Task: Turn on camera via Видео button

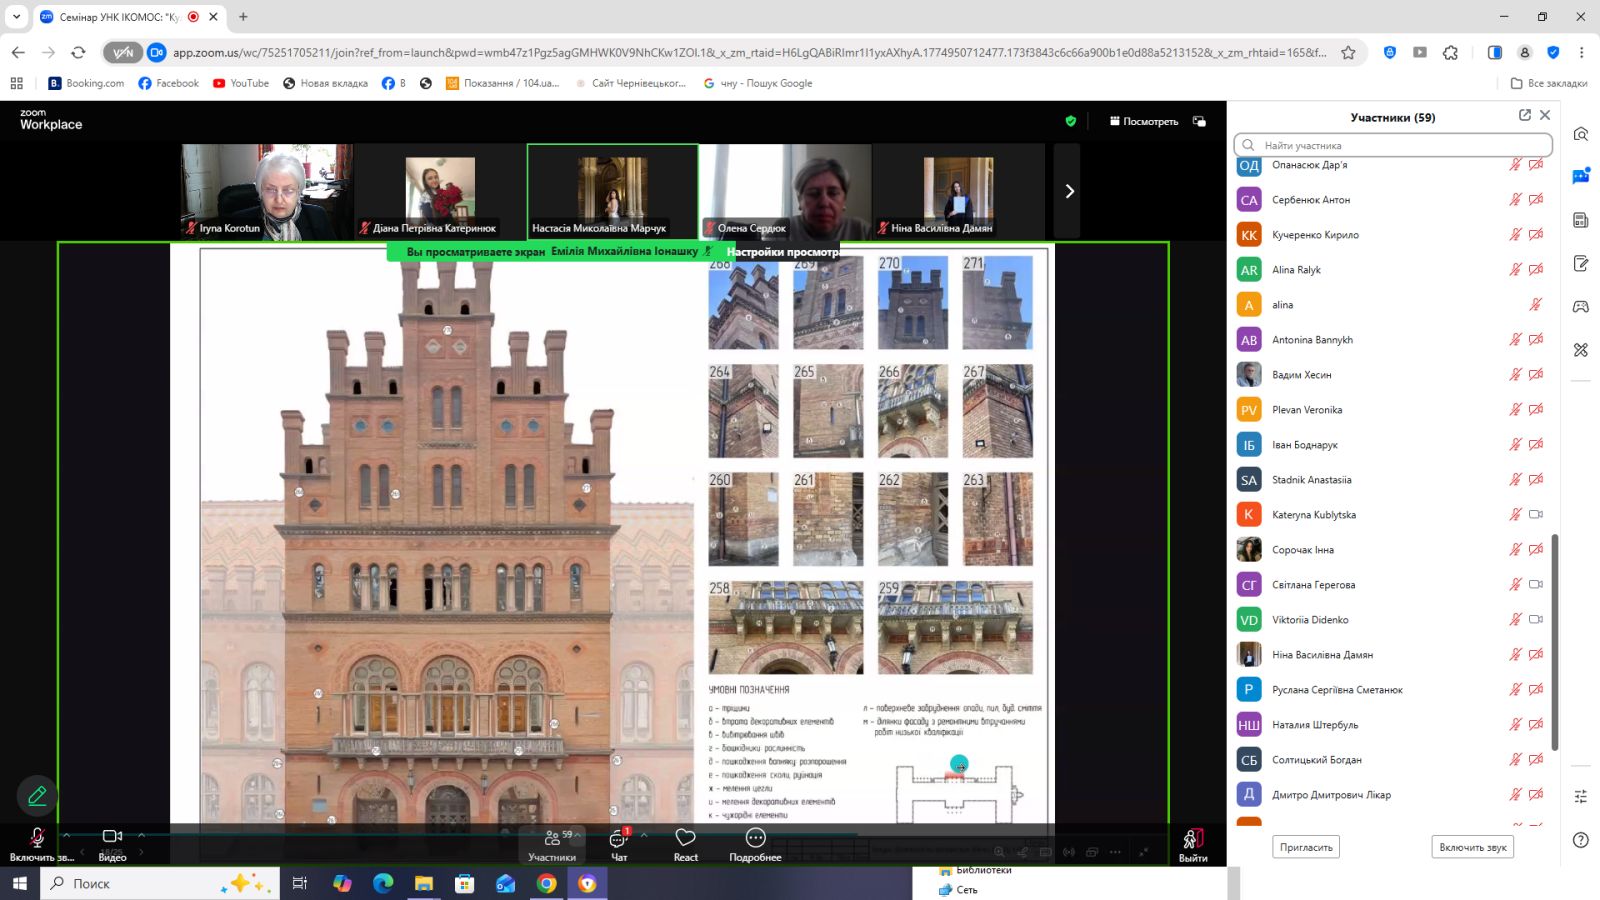Action: coord(112,844)
